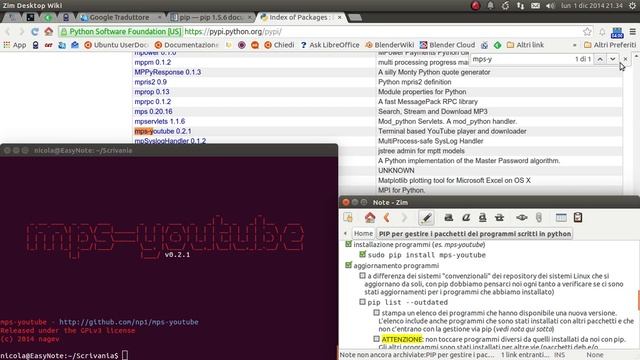Screen dimensions: 640x360
Task: Insert link using Zim toolbar link icon
Action: (522, 218)
